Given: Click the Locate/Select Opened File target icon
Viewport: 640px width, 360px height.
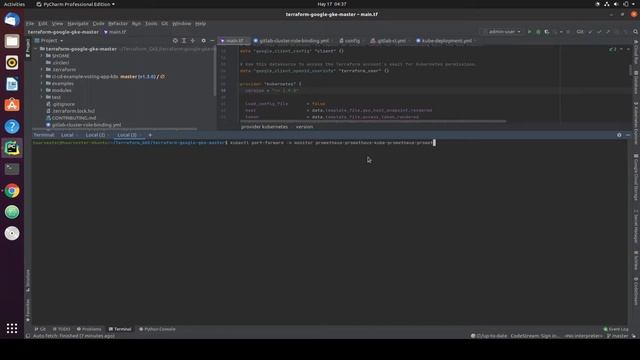Looking at the screenshot, I should coord(175,40).
